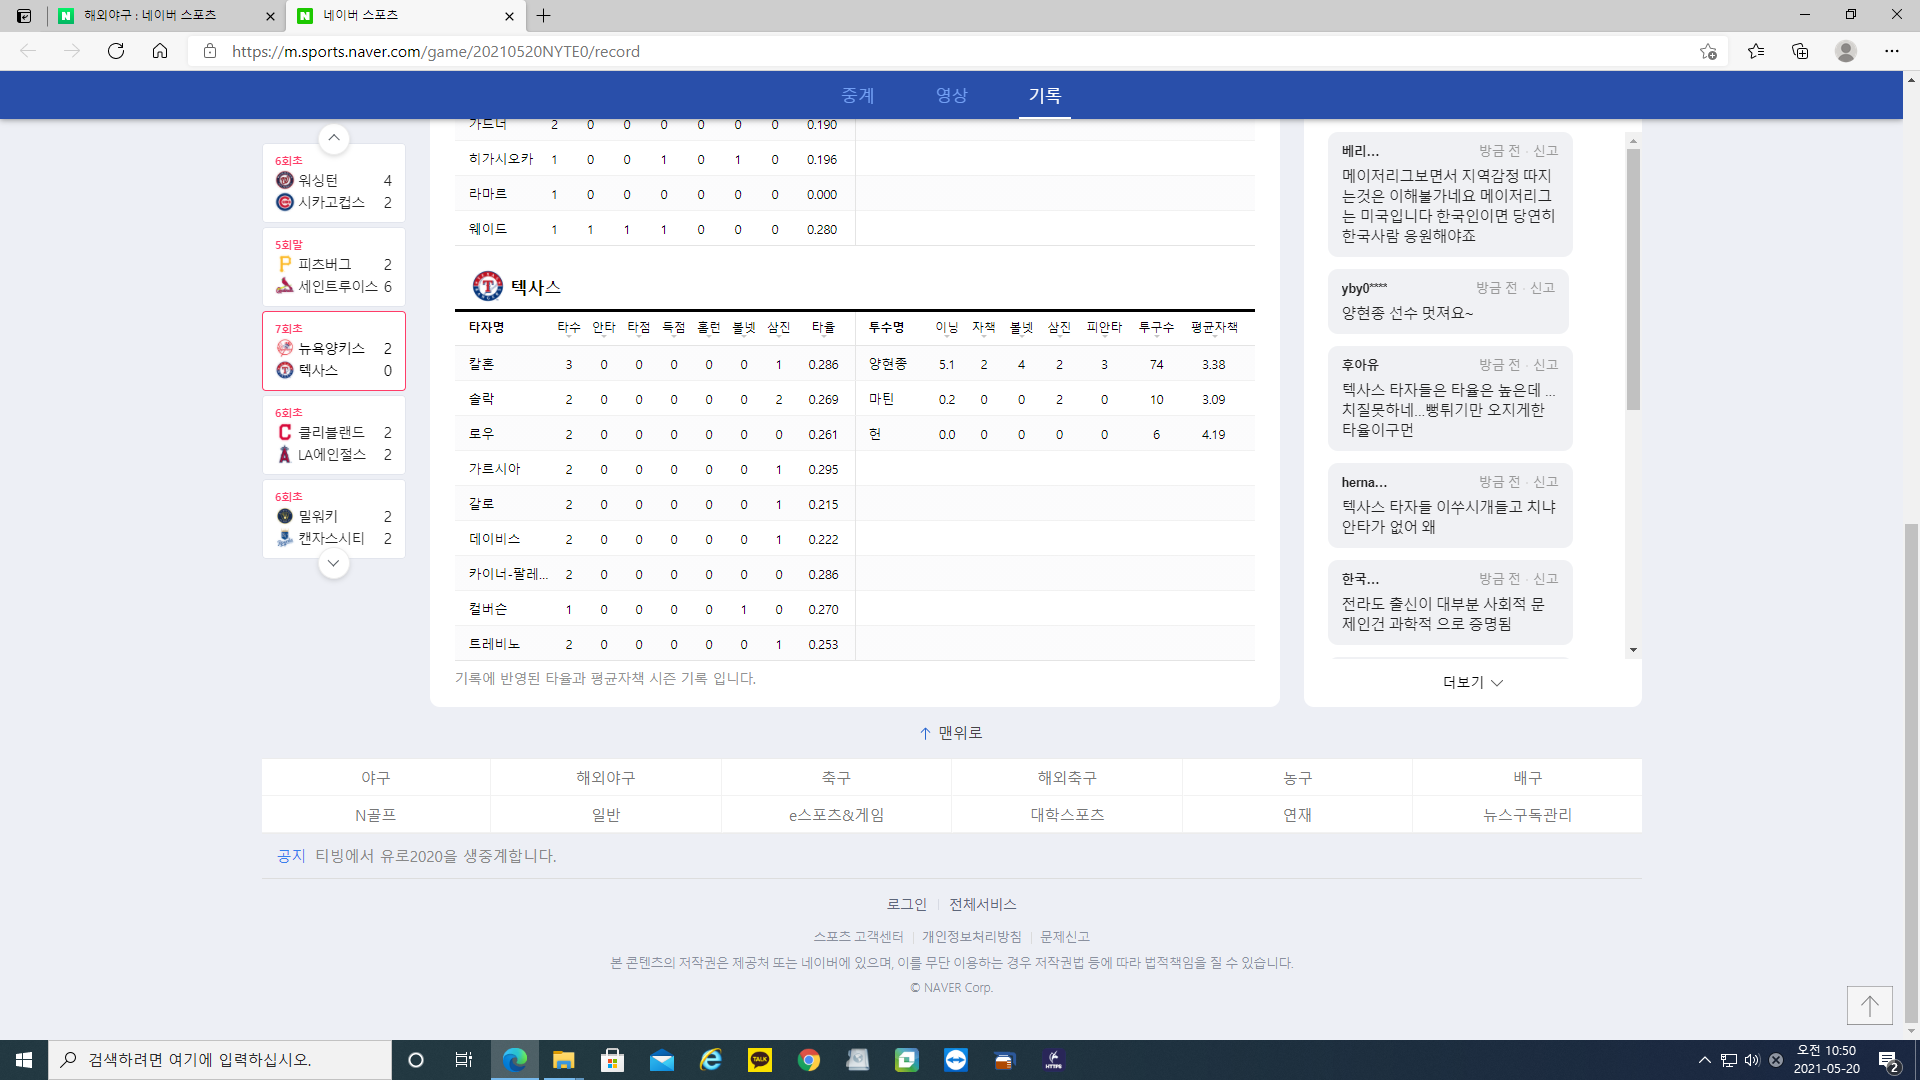Report the 후아유 comment with 신고
This screenshot has width=1920, height=1080.
pyautogui.click(x=1546, y=365)
